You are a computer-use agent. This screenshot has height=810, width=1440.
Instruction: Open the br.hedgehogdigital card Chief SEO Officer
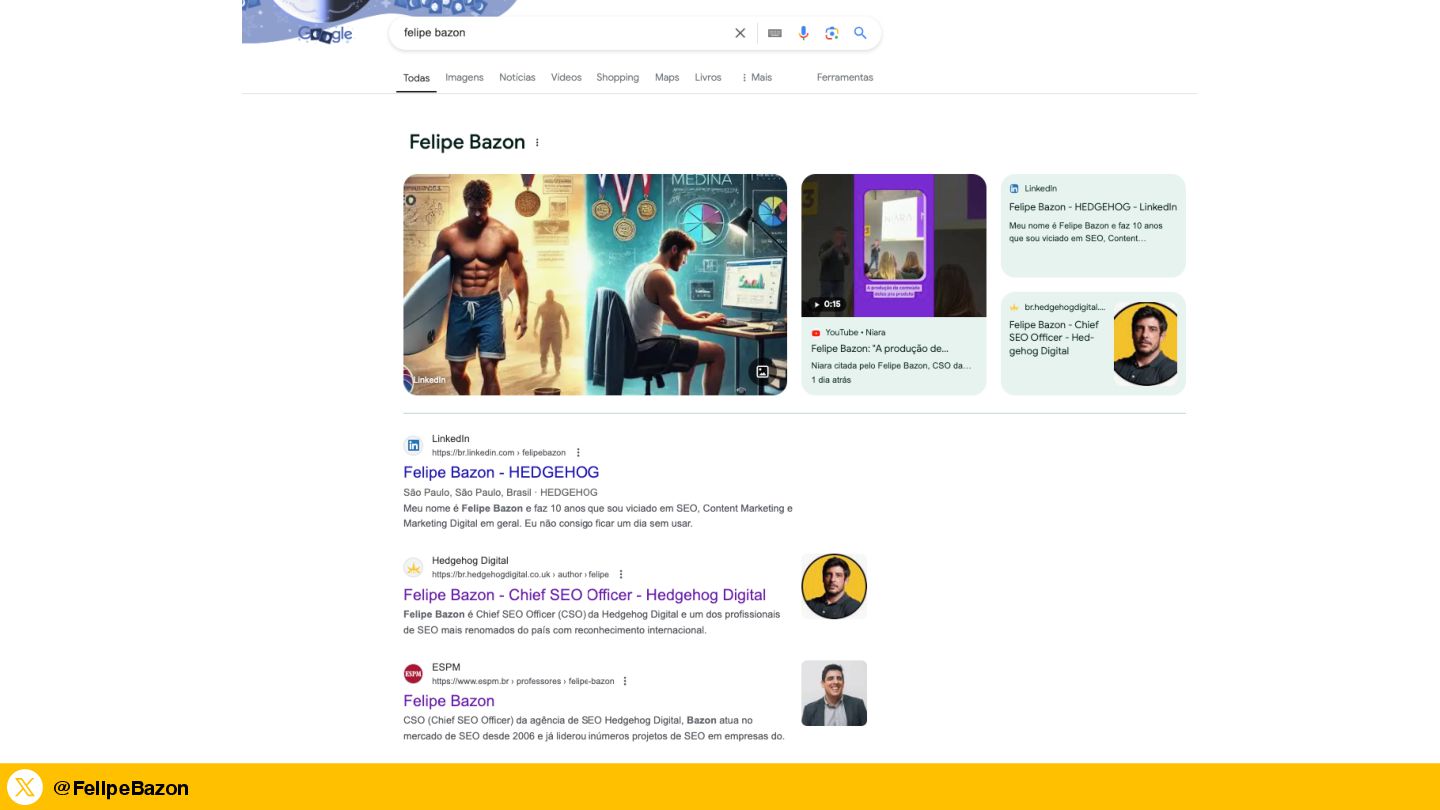coord(1093,343)
